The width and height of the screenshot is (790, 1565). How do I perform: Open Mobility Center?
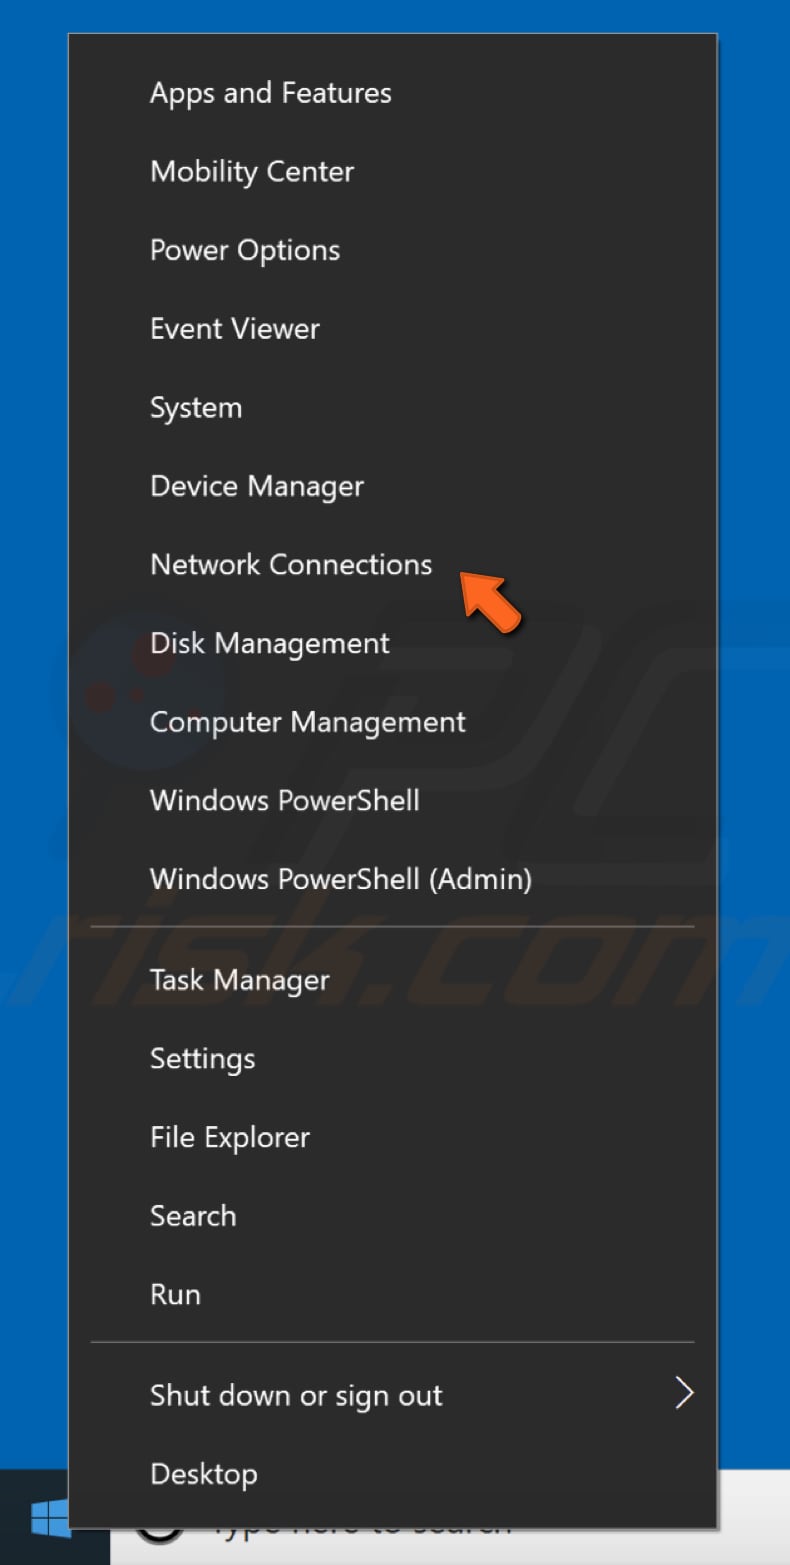[252, 172]
